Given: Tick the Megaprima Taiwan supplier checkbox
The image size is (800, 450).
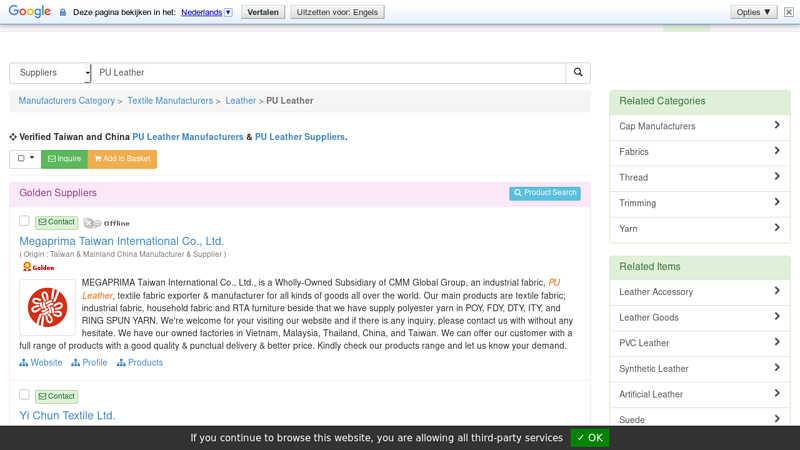Looking at the screenshot, I should [x=24, y=221].
